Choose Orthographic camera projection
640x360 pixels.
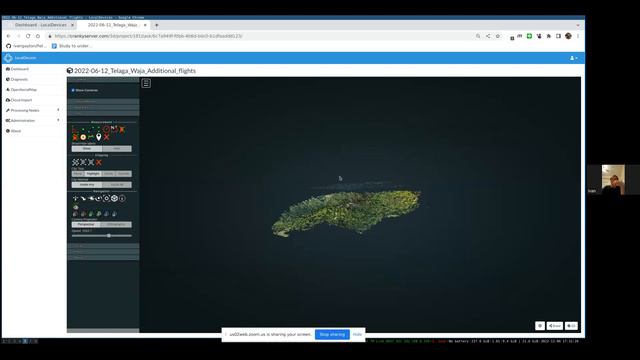(116, 224)
